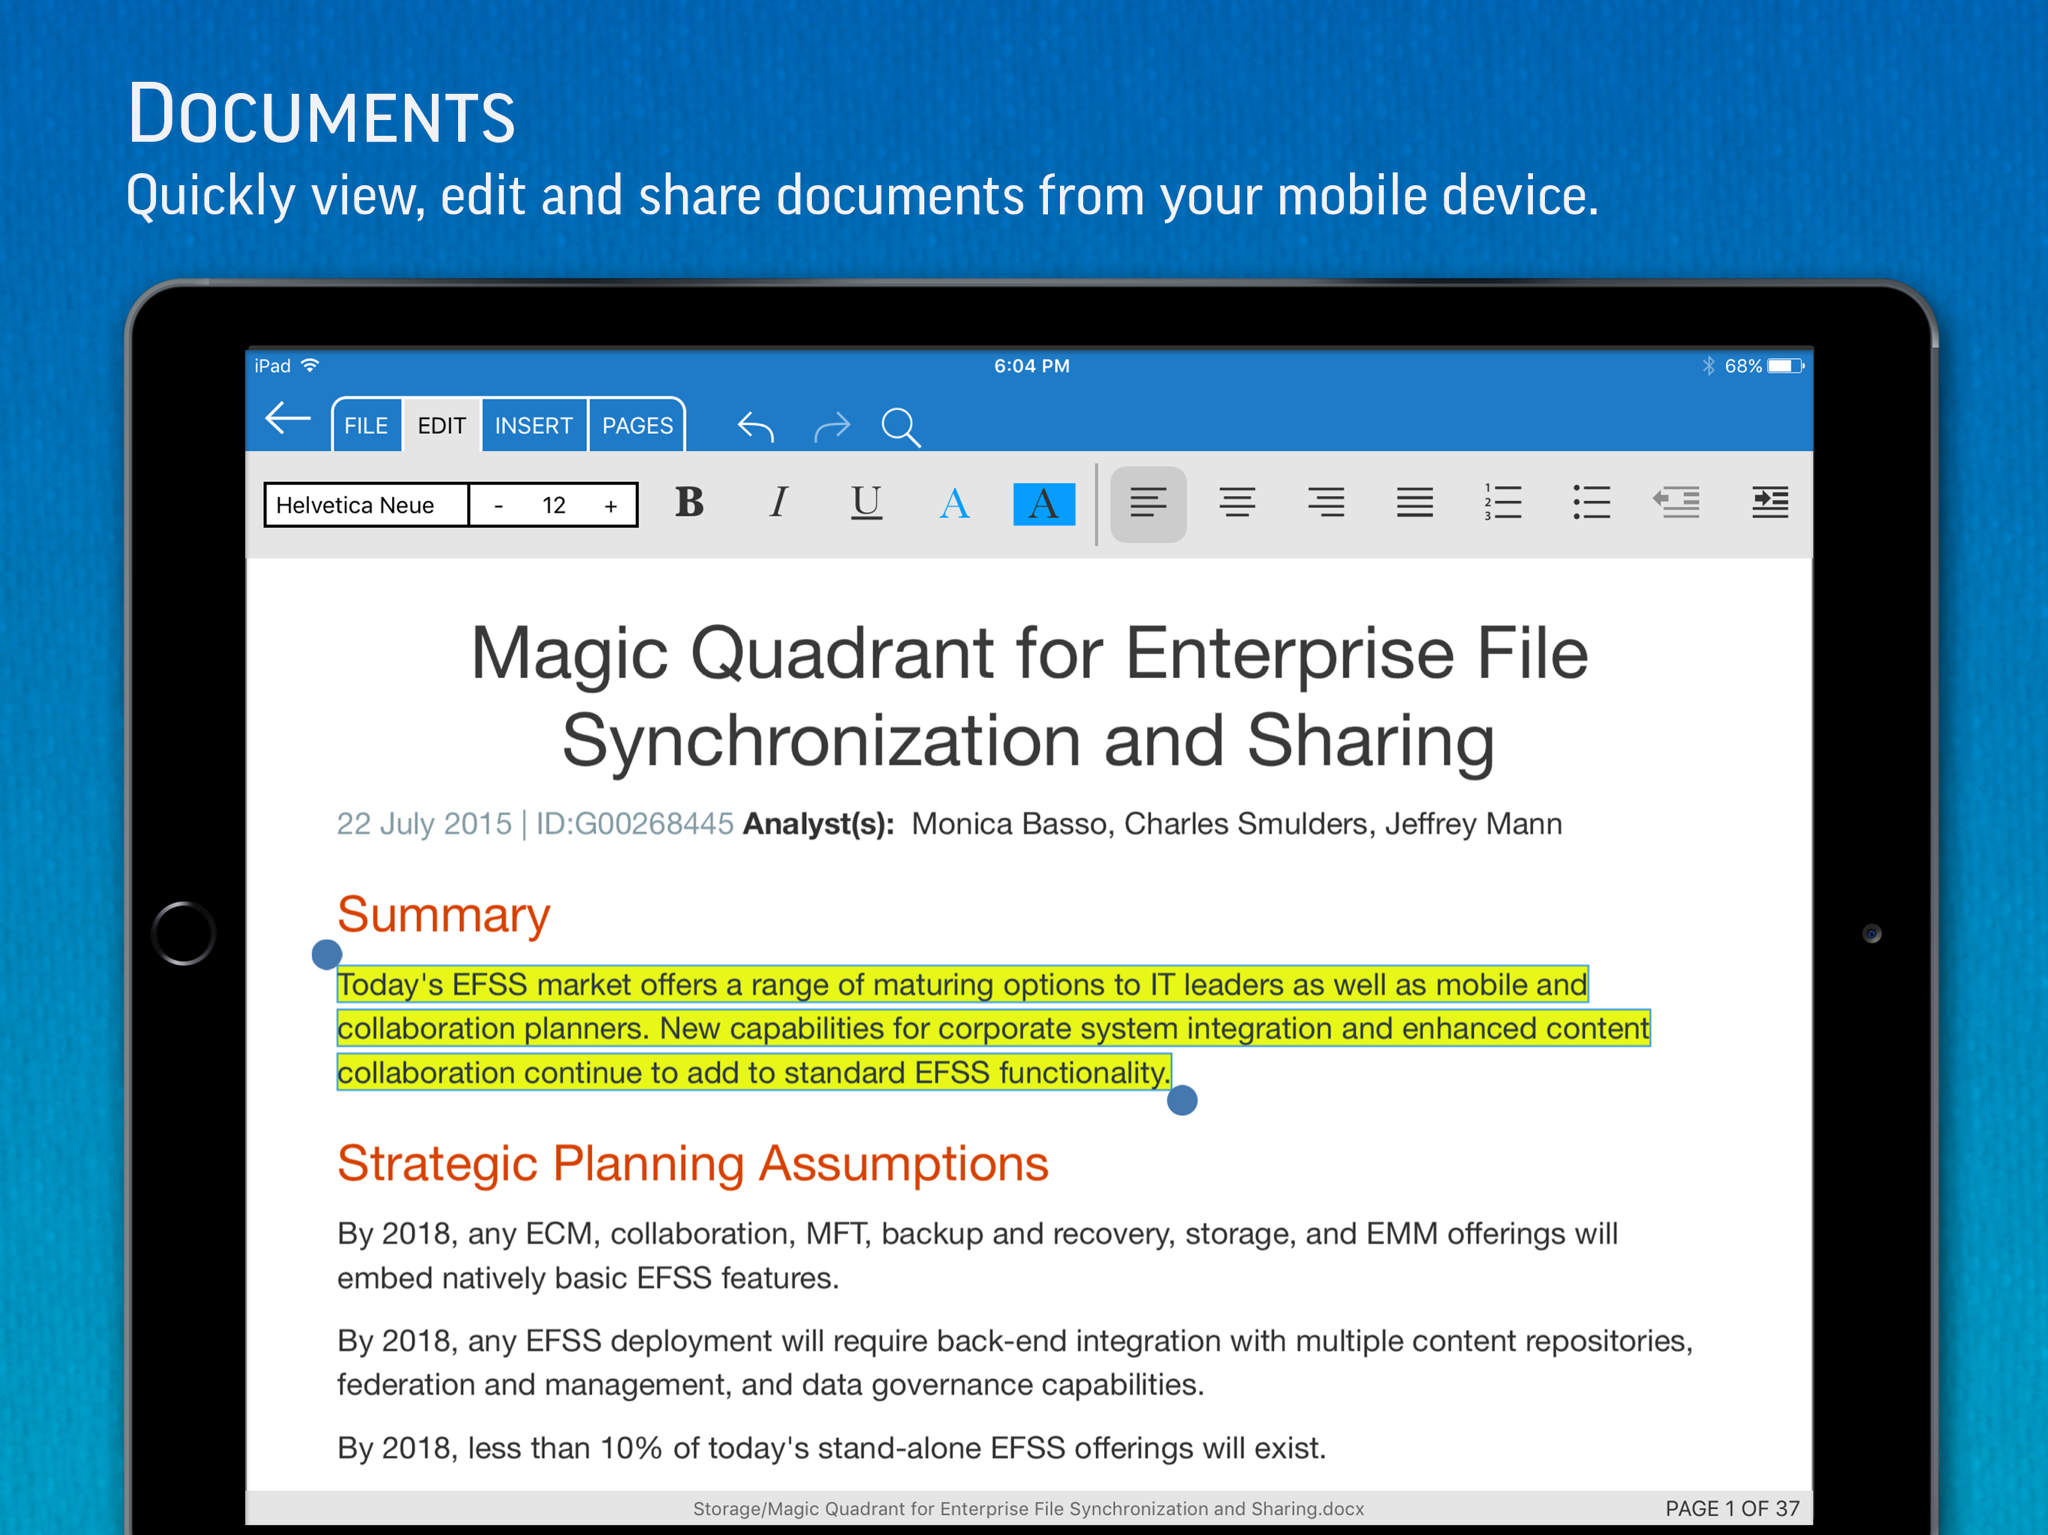Align text right

(x=1326, y=503)
